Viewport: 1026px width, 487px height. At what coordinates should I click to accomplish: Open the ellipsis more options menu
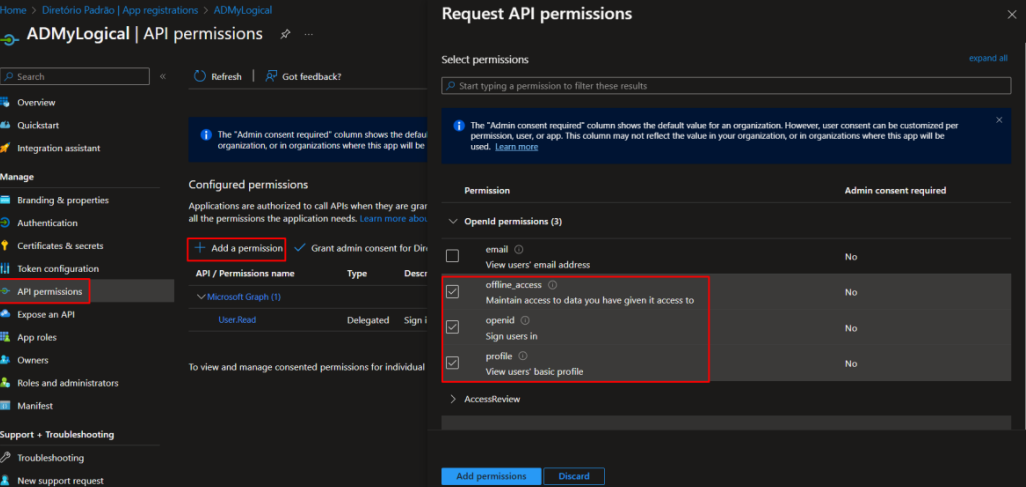[x=309, y=34]
